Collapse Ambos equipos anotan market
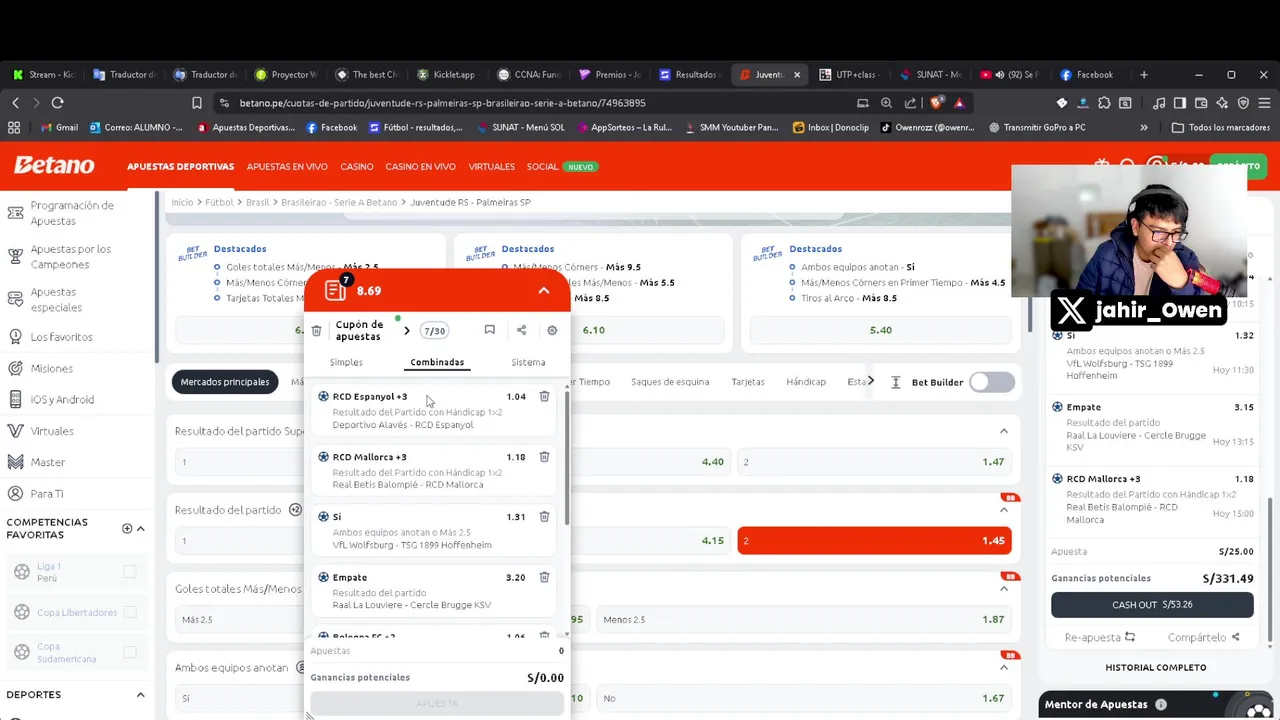The width and height of the screenshot is (1280, 720). (x=1004, y=668)
